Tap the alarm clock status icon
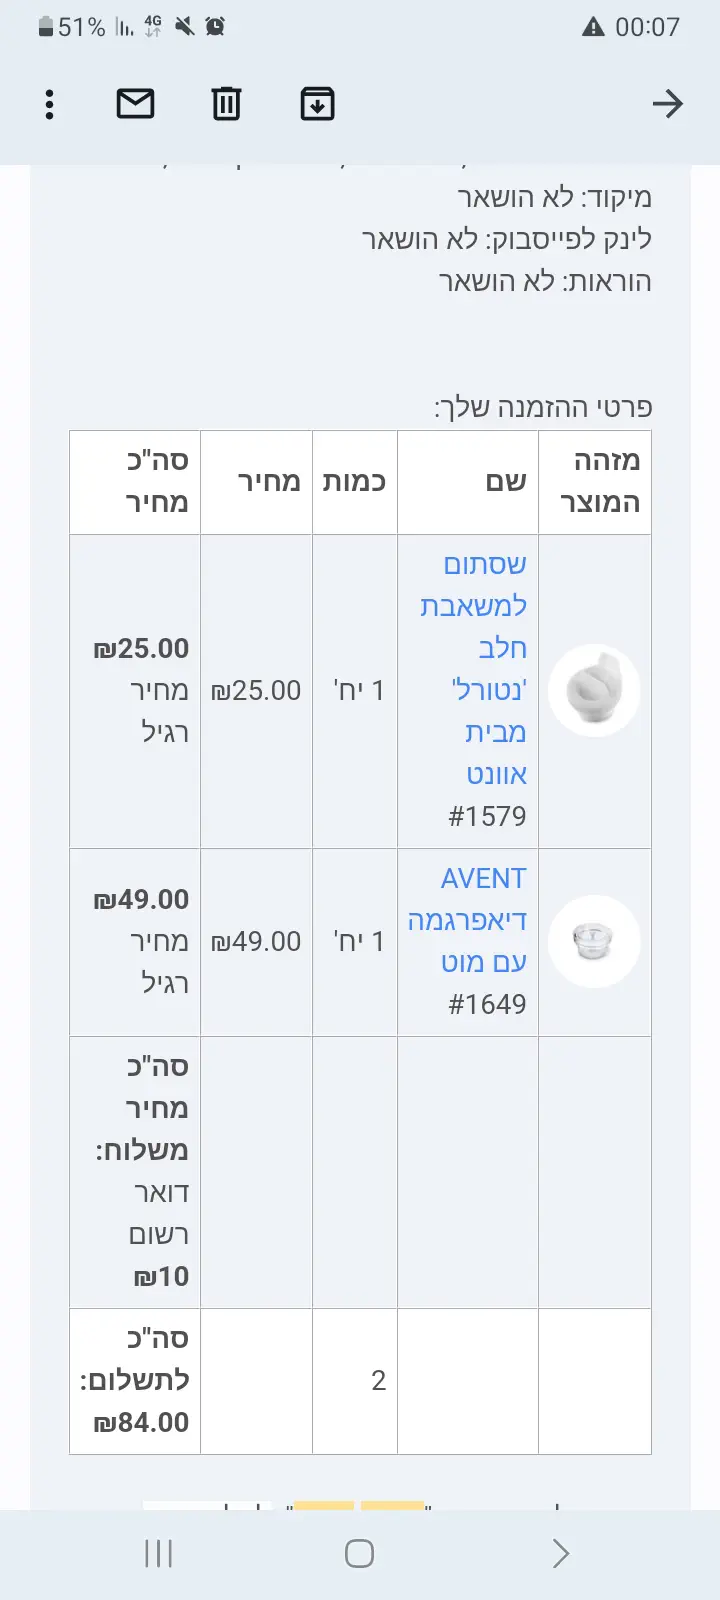 (x=215, y=27)
